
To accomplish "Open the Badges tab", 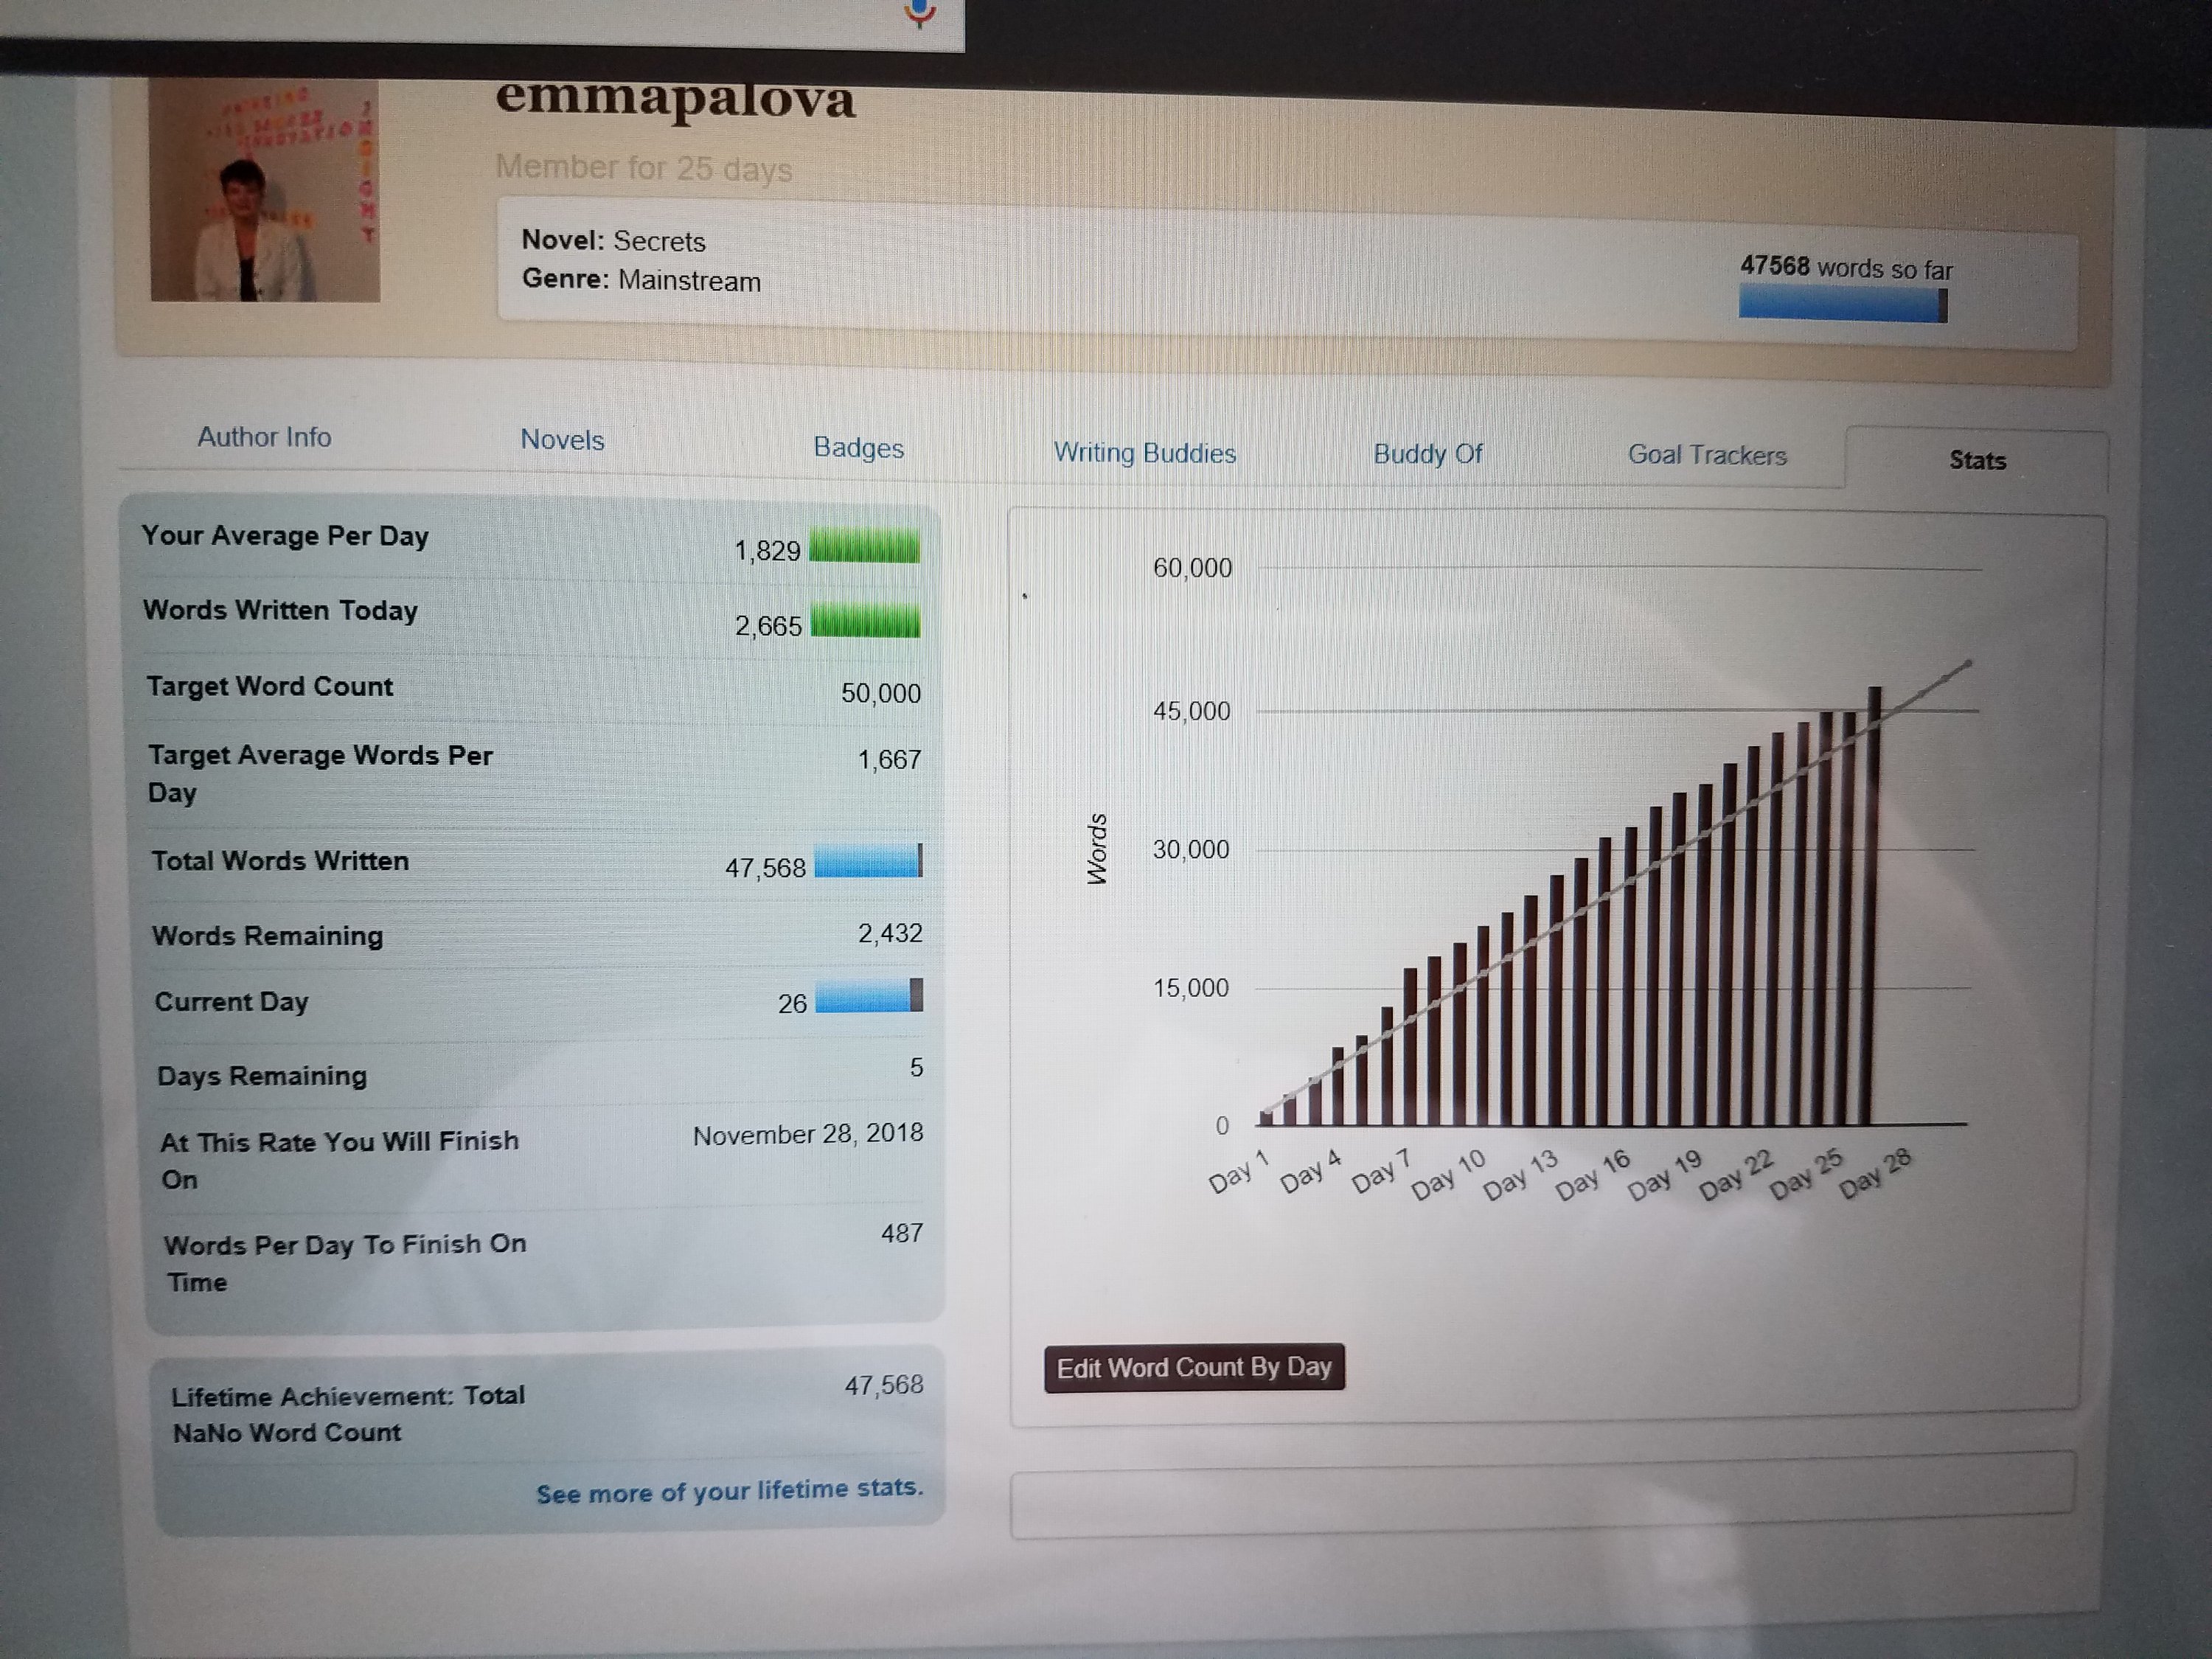I will (858, 448).
